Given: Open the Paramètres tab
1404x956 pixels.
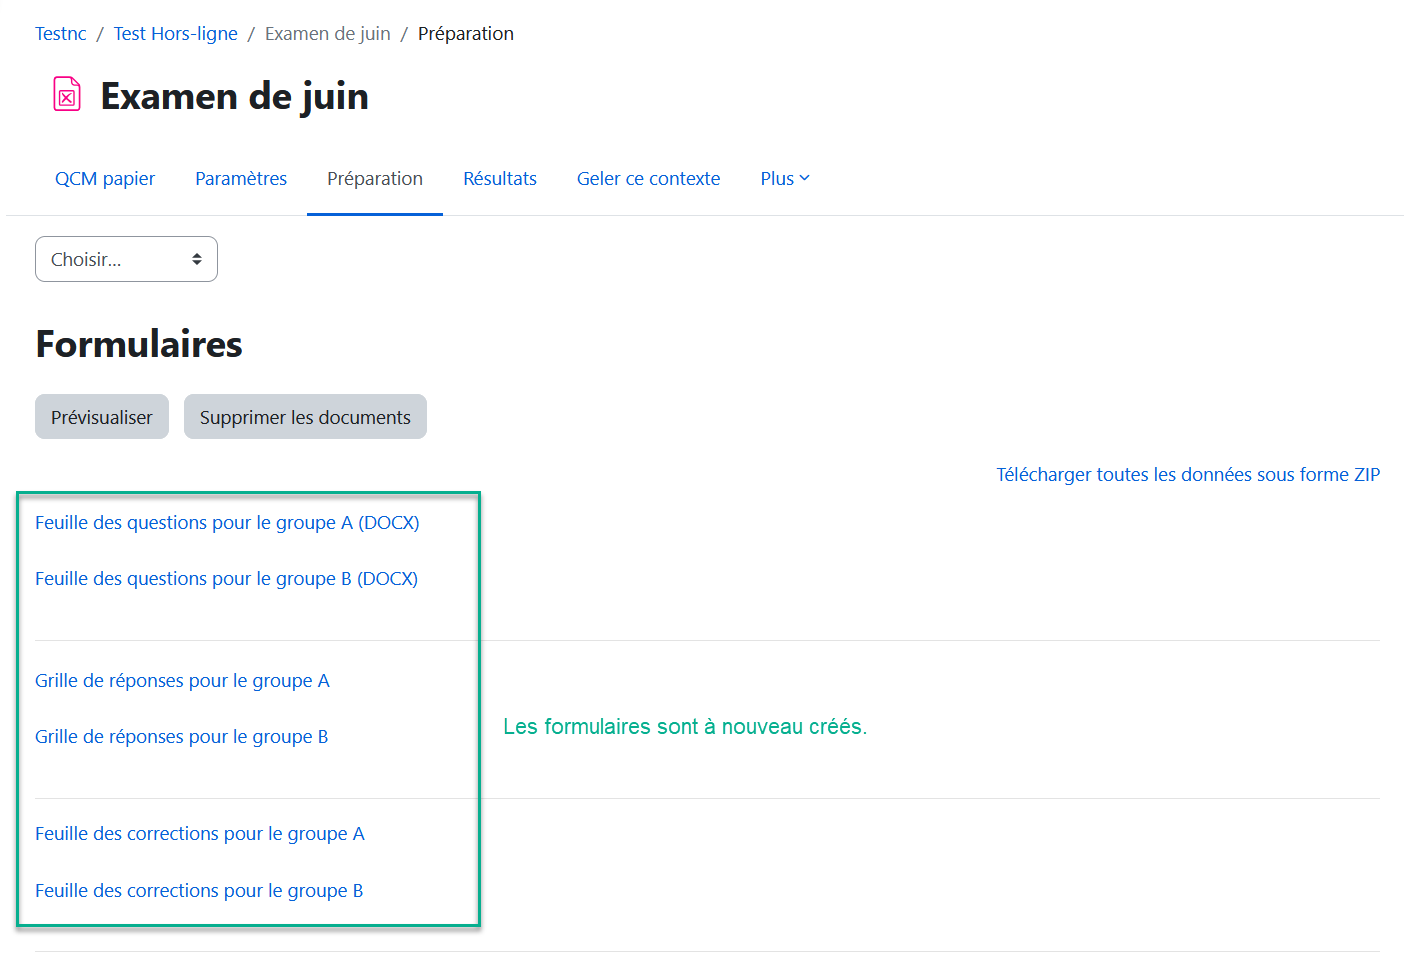Looking at the screenshot, I should pyautogui.click(x=241, y=179).
